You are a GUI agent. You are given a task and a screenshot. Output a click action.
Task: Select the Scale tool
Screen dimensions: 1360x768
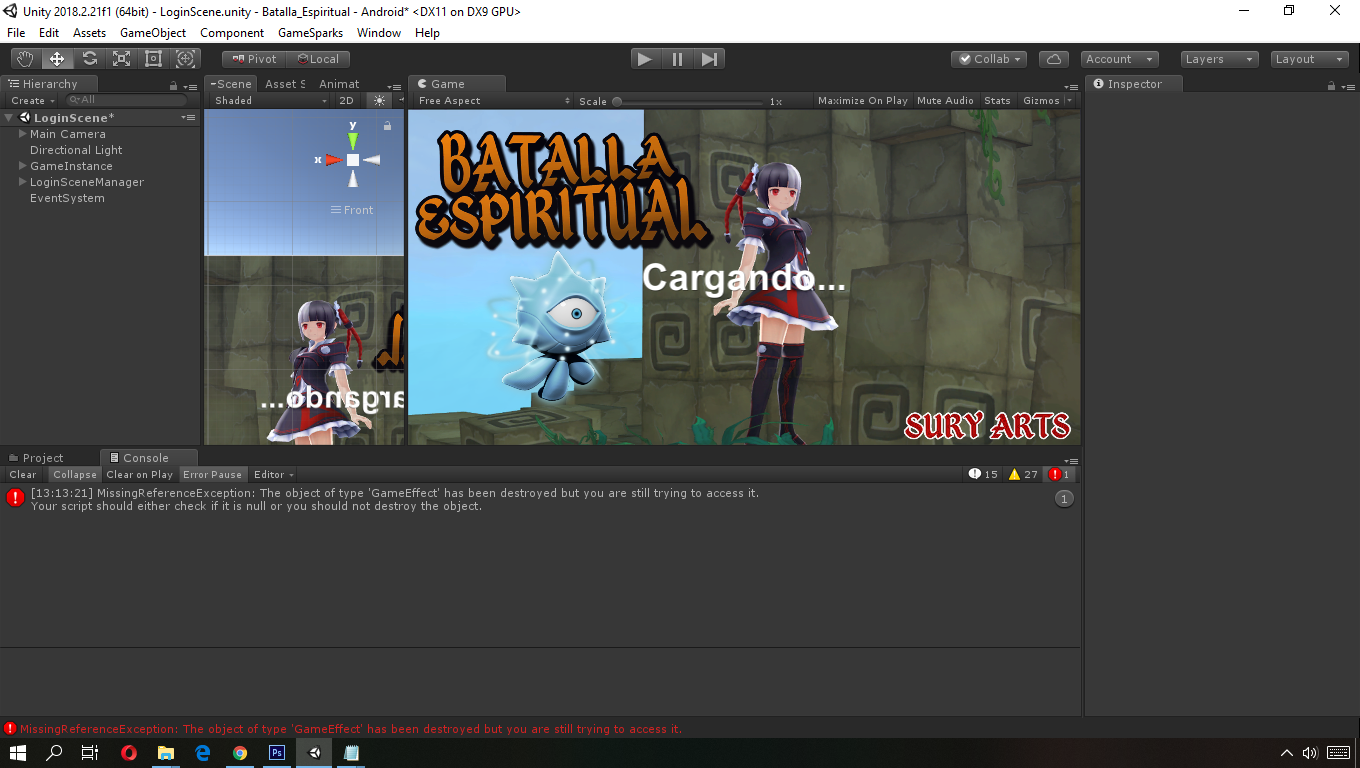[x=121, y=58]
